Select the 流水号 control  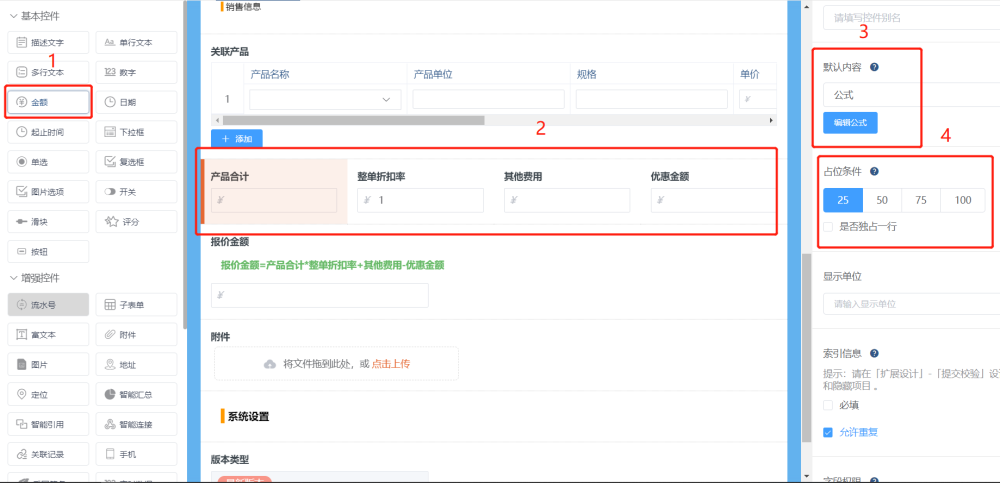48,305
